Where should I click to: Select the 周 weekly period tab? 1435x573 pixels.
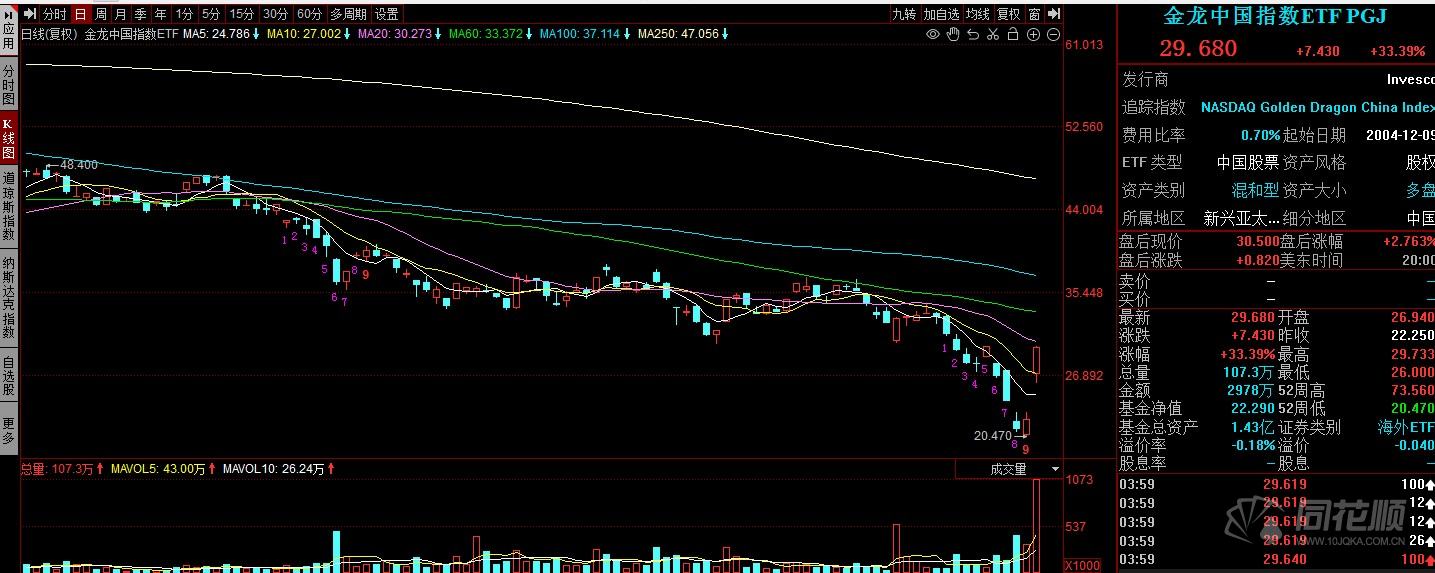click(x=100, y=14)
